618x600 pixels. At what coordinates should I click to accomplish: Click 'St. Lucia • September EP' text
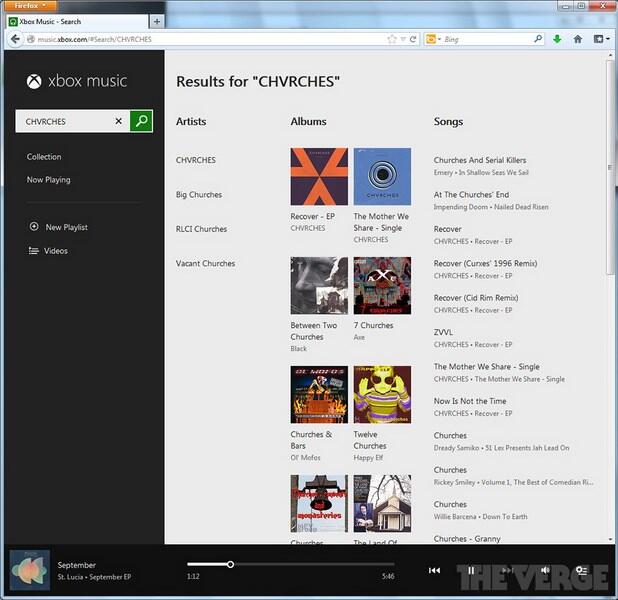(94, 577)
